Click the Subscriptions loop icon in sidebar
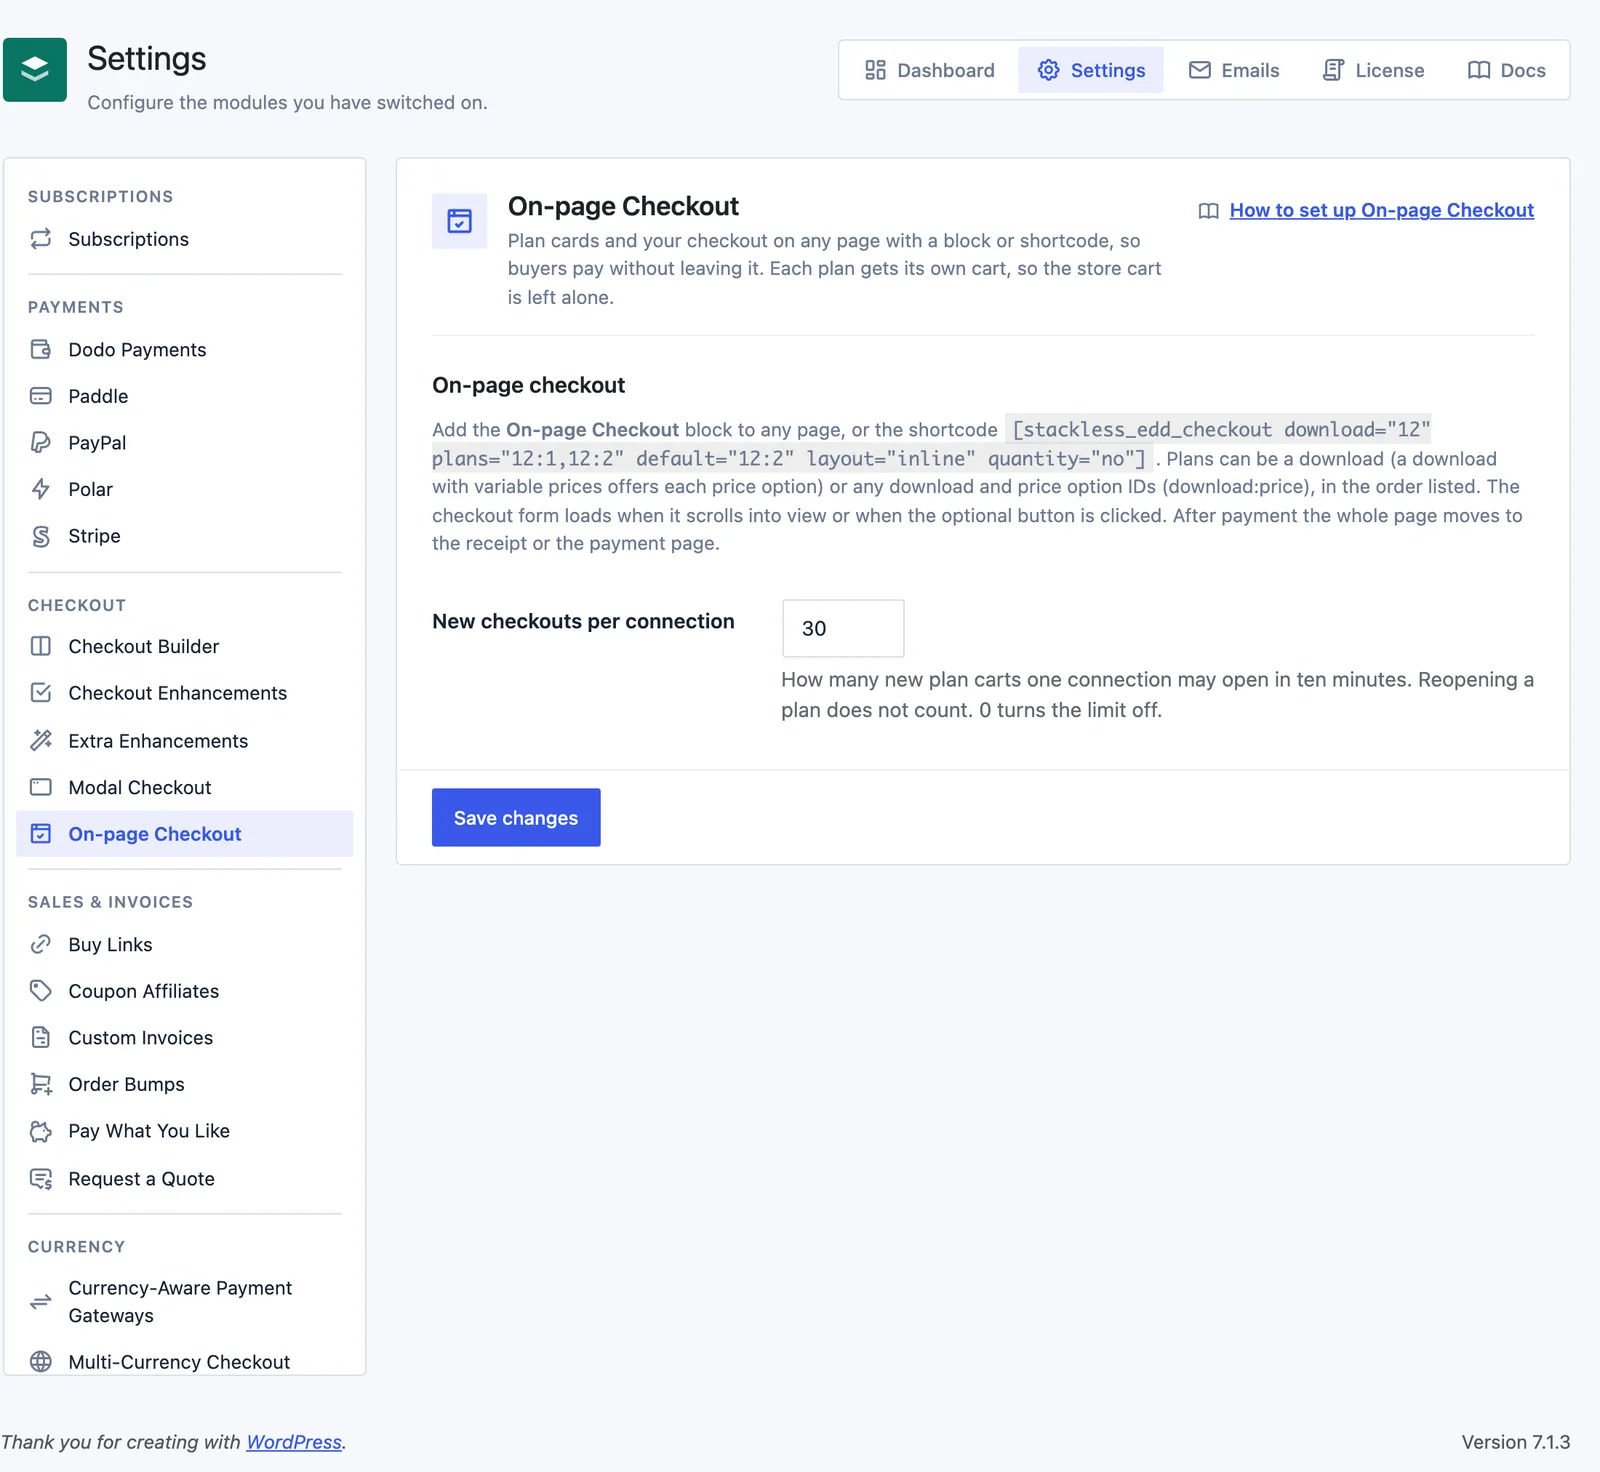This screenshot has height=1472, width=1600. point(41,239)
